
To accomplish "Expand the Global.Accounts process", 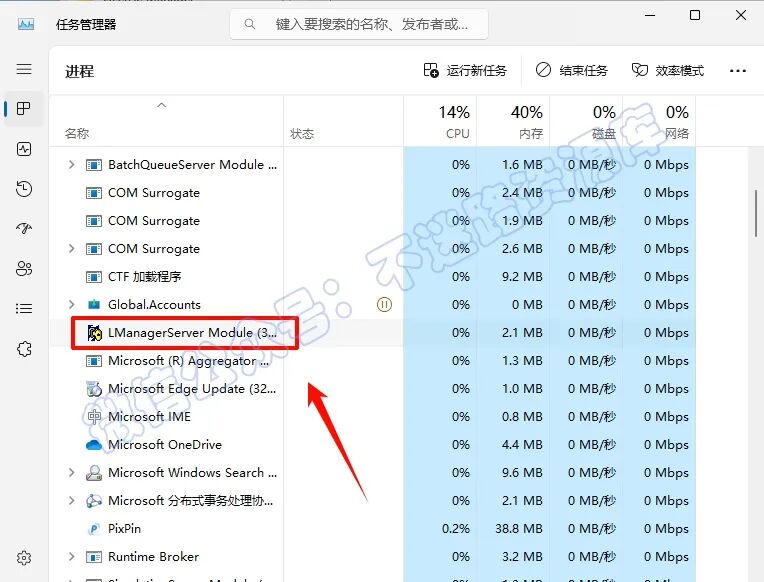I will click(72, 305).
